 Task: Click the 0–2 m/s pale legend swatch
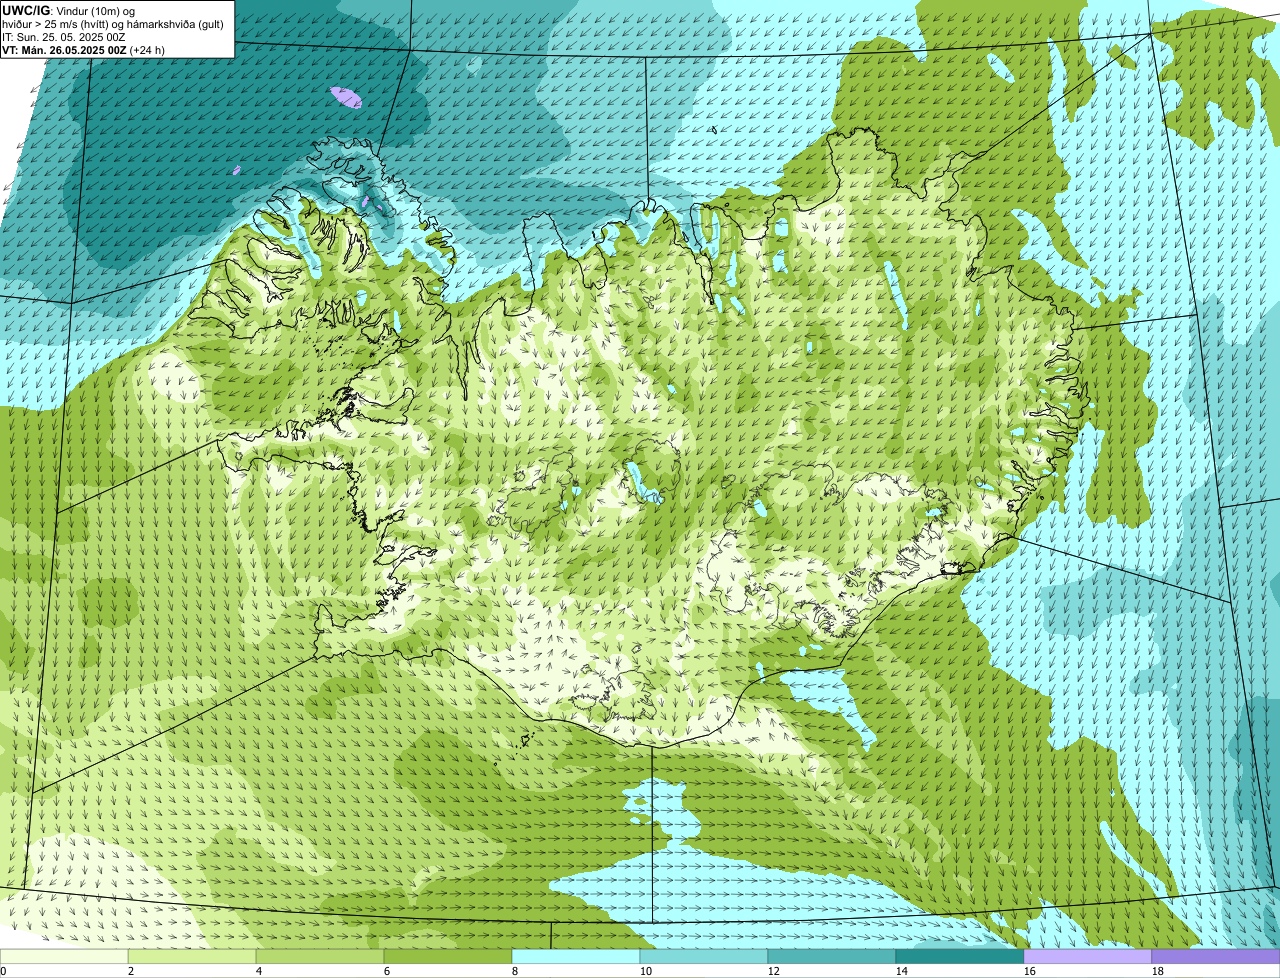click(x=64, y=956)
